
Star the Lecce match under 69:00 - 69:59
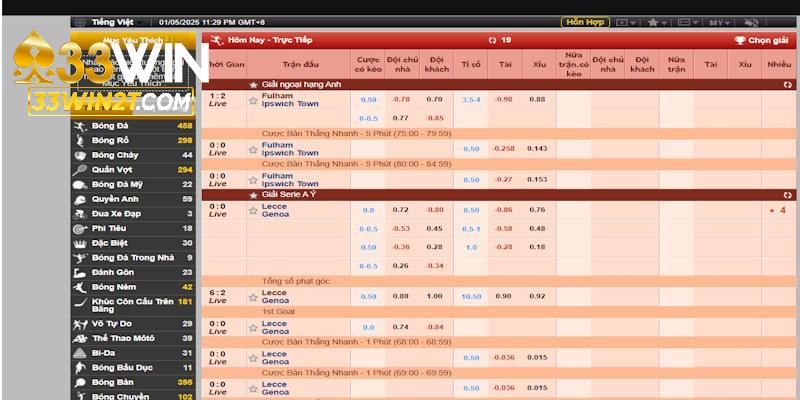(253, 389)
